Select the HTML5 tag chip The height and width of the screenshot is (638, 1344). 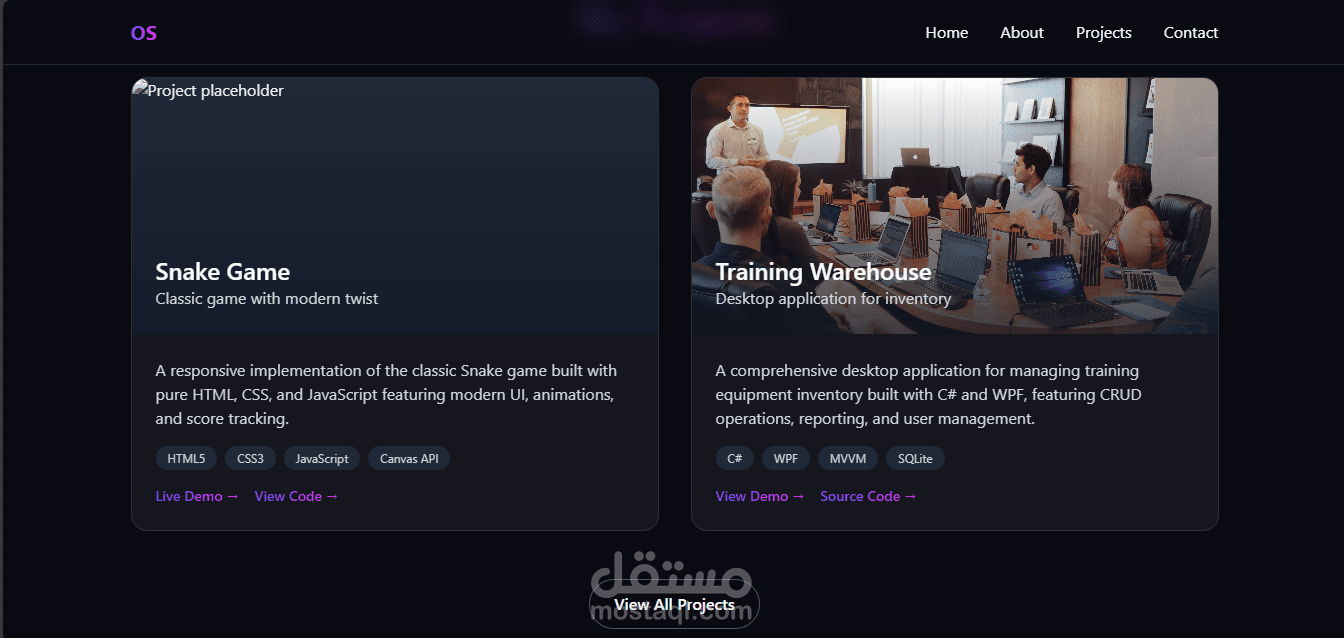click(186, 459)
